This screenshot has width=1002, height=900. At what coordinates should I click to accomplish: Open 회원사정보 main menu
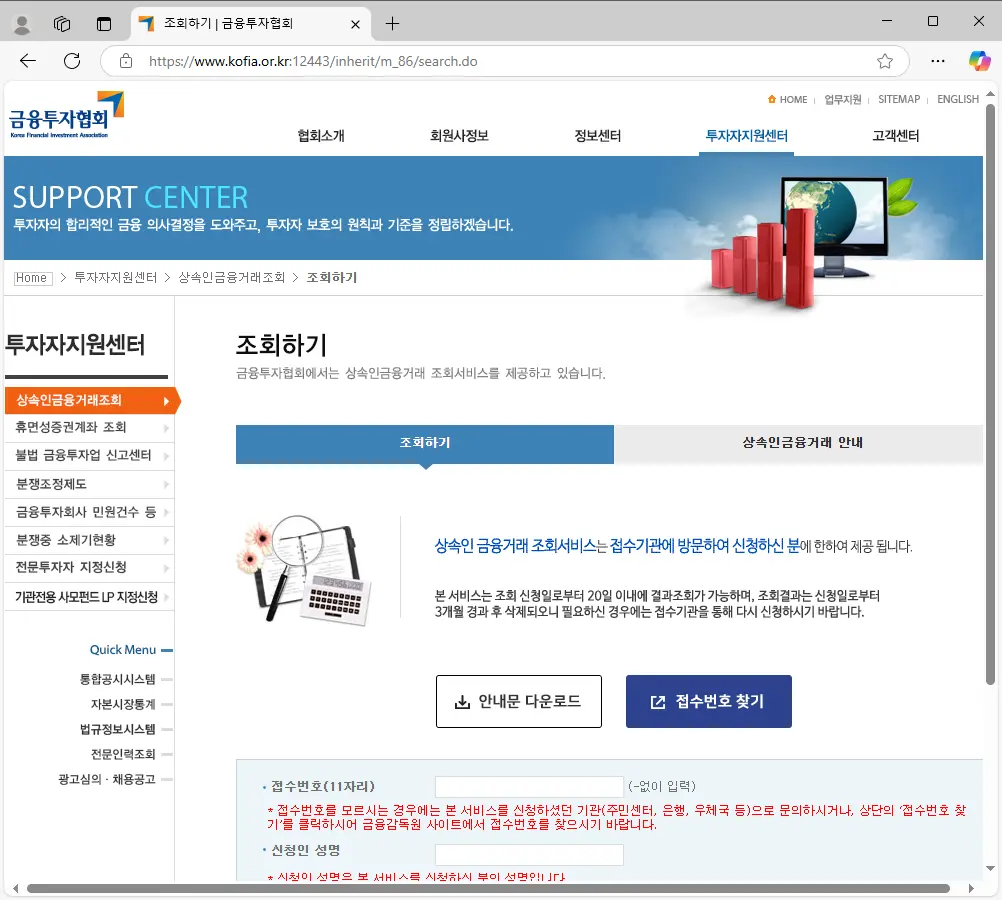click(459, 136)
